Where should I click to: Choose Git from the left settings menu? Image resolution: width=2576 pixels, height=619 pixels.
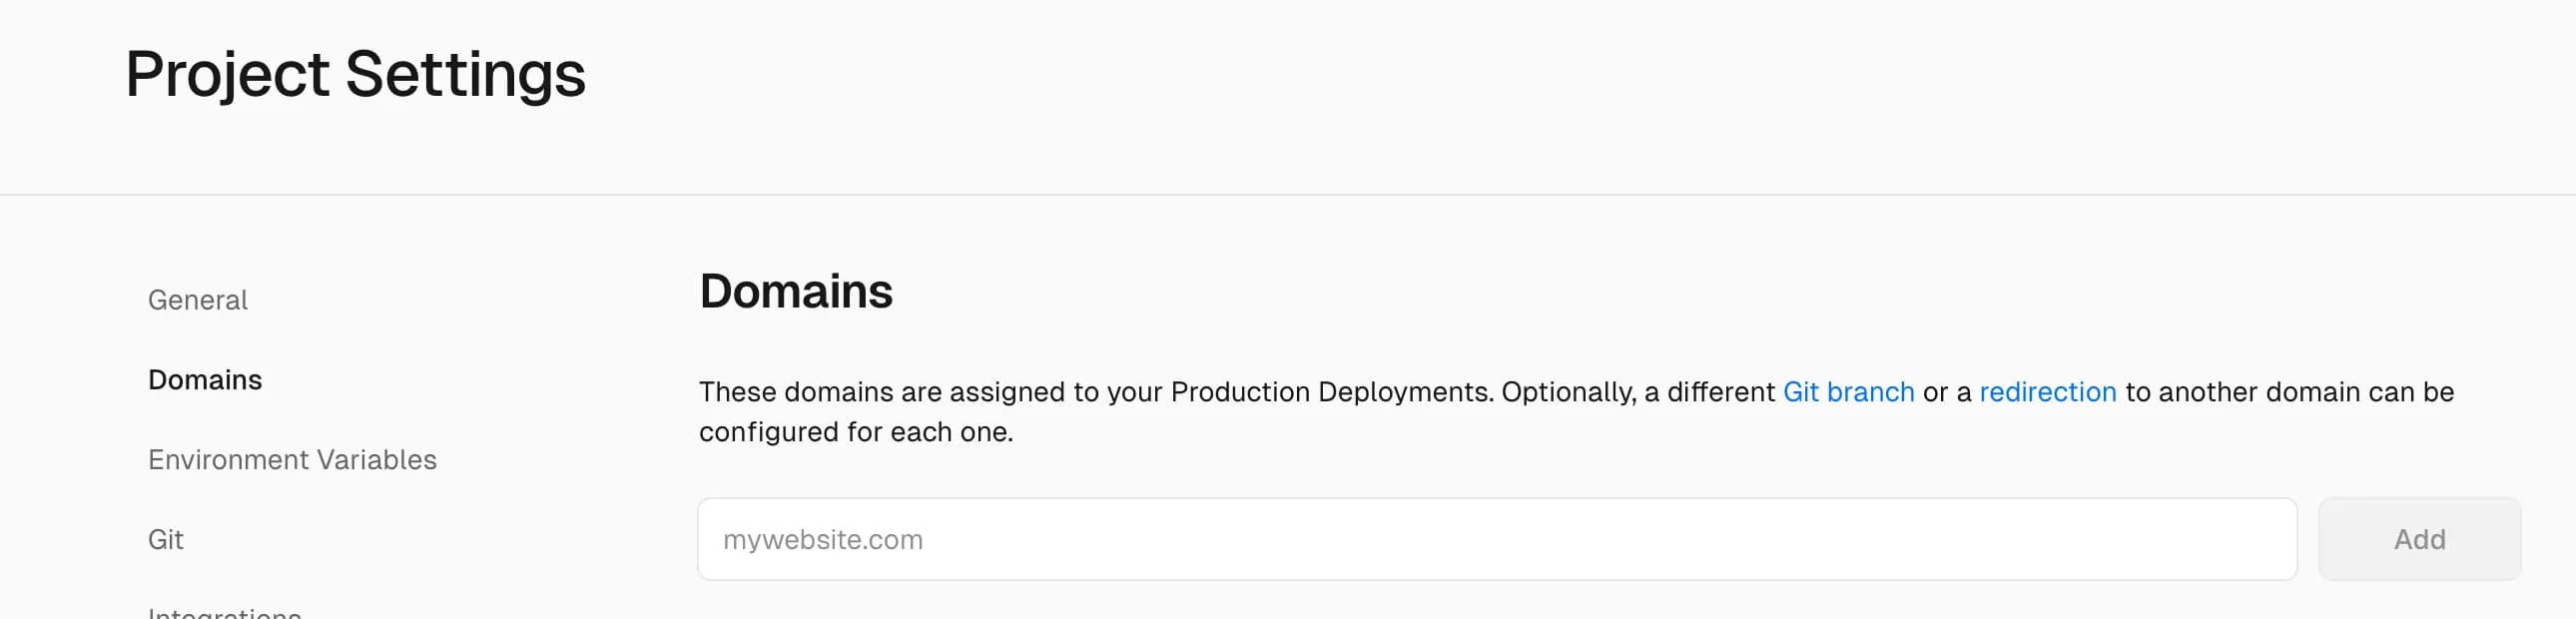pos(165,540)
